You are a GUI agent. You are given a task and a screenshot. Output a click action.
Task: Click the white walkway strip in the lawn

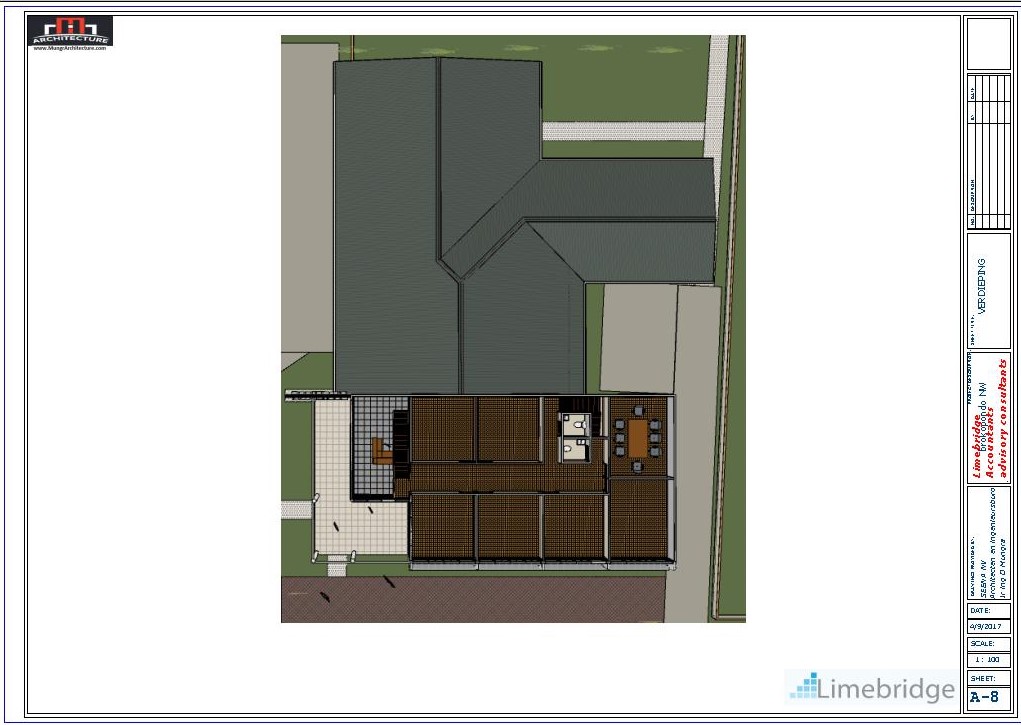click(x=620, y=131)
